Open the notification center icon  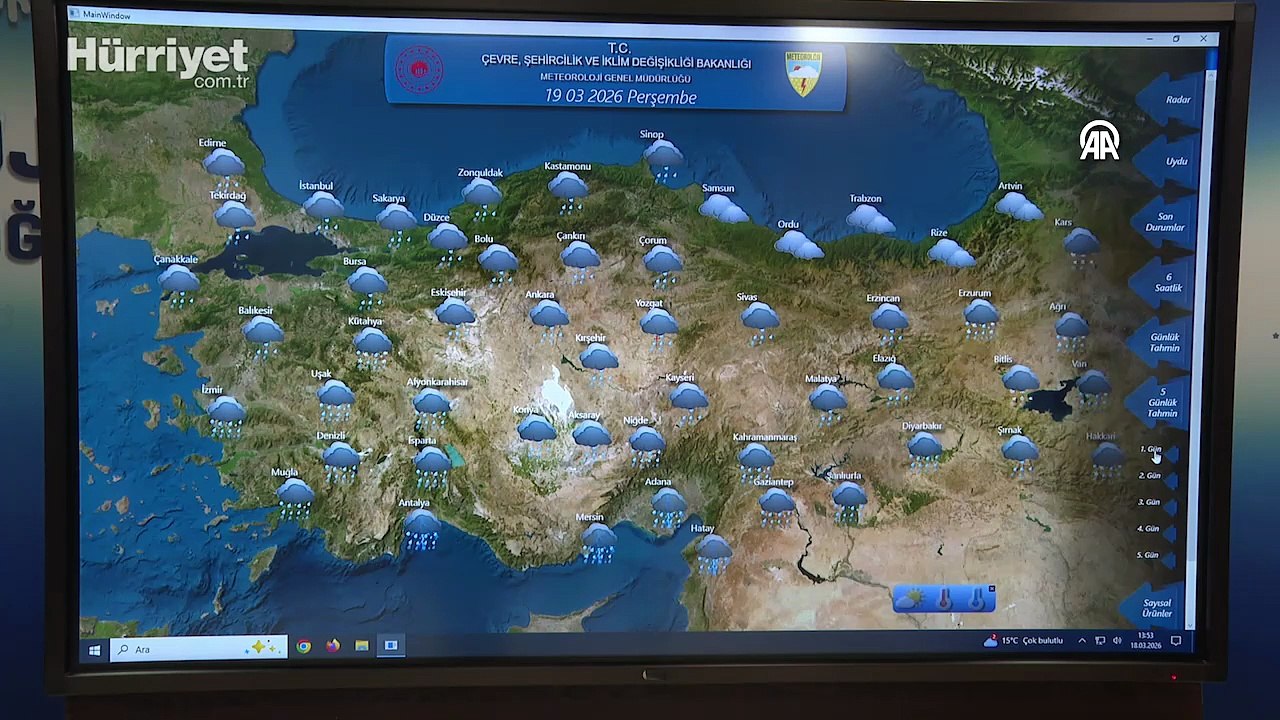(1176, 640)
